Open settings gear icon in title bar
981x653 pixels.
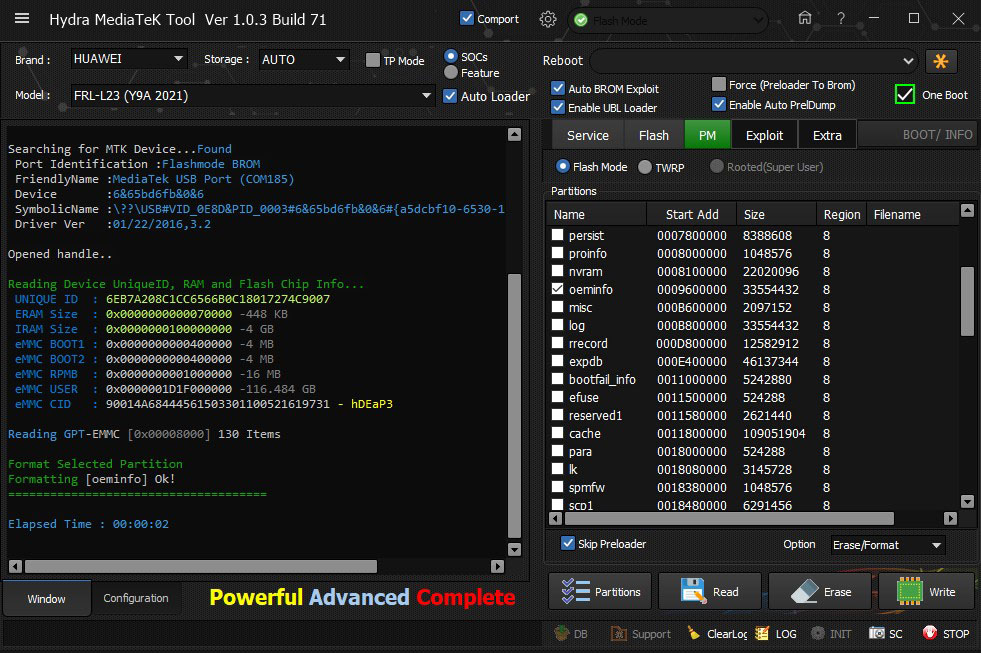(x=548, y=19)
